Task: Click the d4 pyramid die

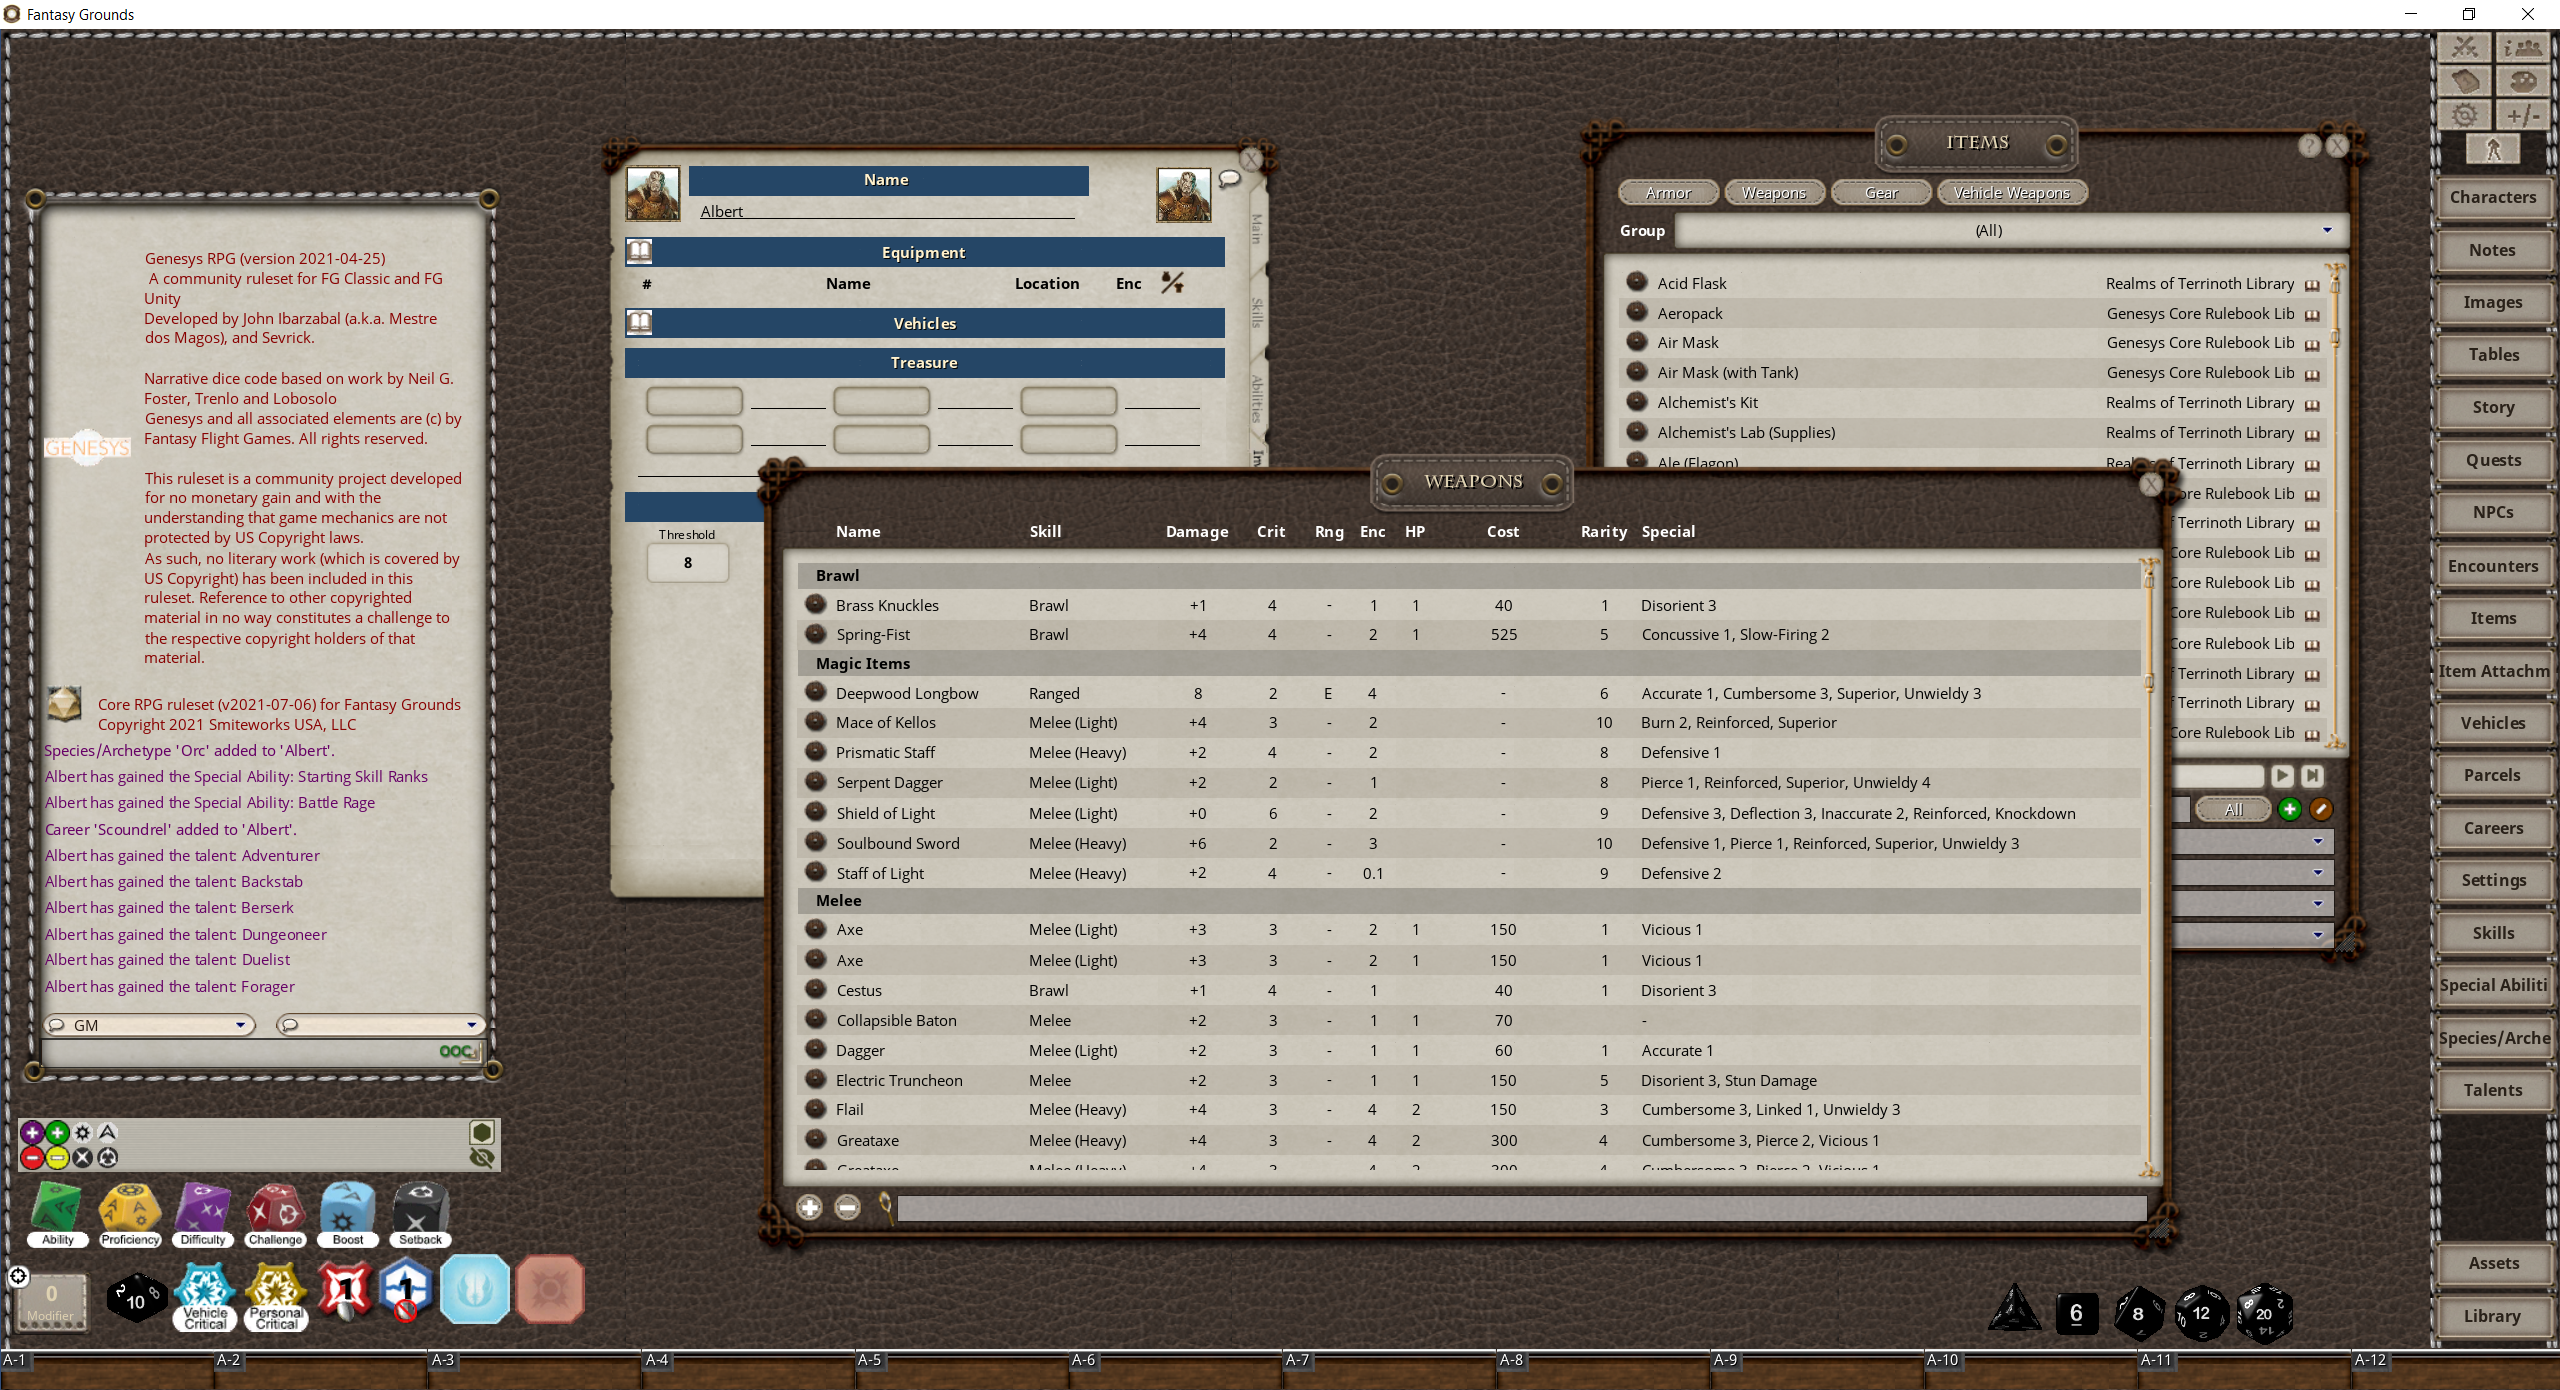Action: pos(2014,1310)
